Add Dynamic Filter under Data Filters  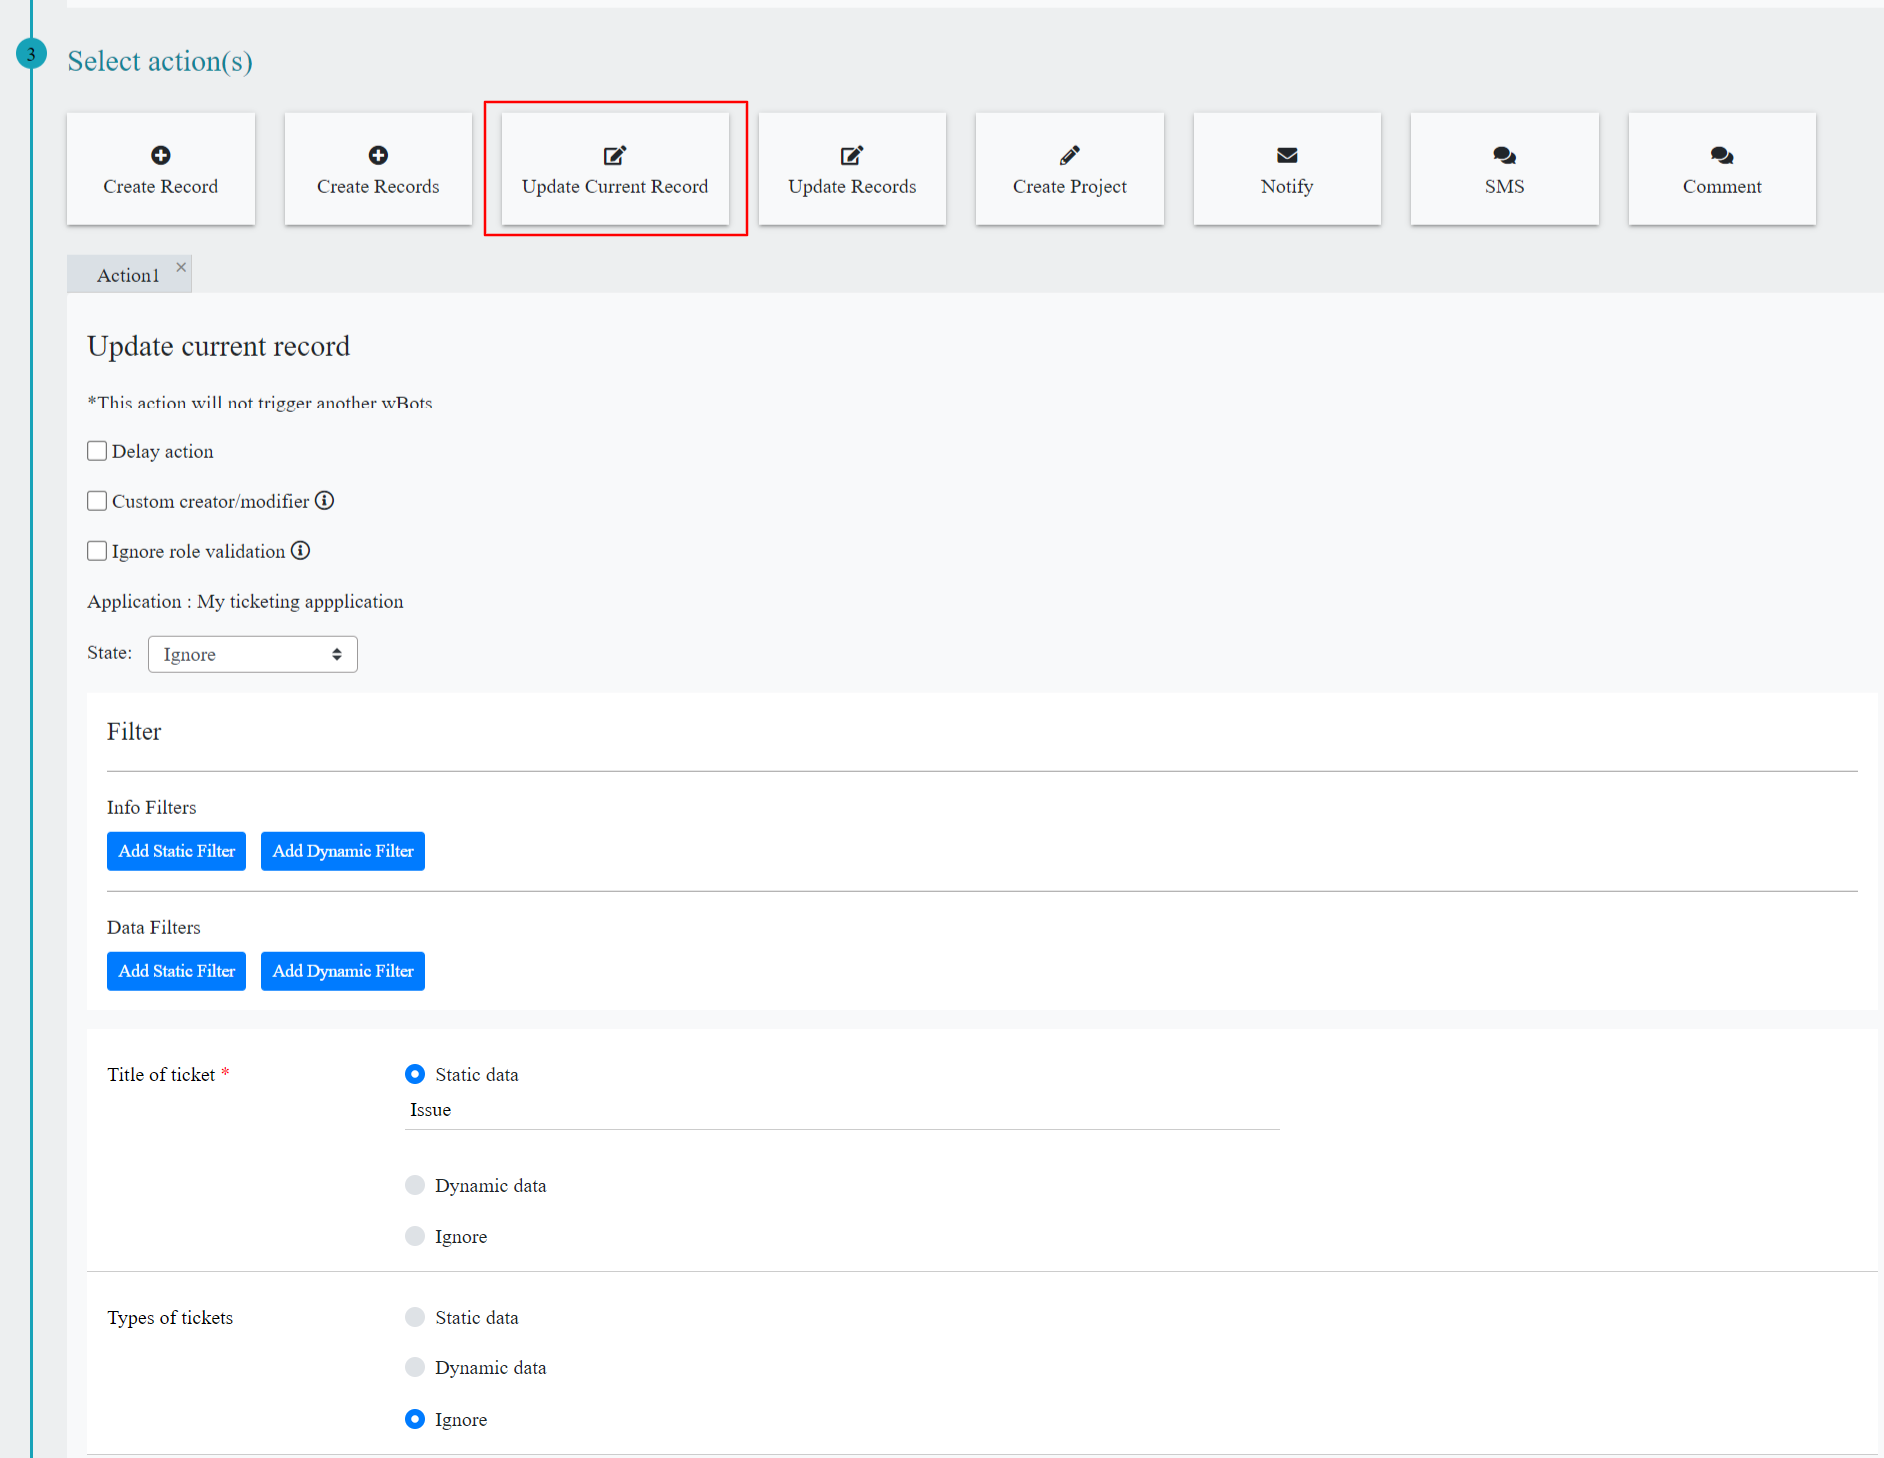point(343,971)
